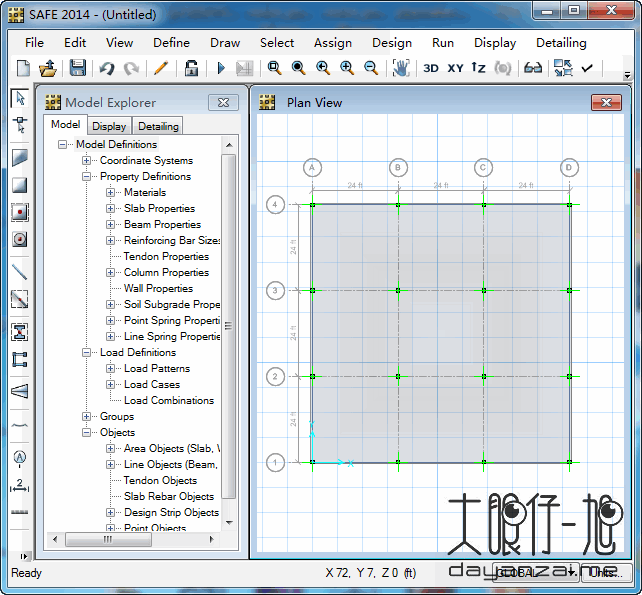The height and width of the screenshot is (595, 642).
Task: Open the Select menu
Action: pyautogui.click(x=277, y=43)
